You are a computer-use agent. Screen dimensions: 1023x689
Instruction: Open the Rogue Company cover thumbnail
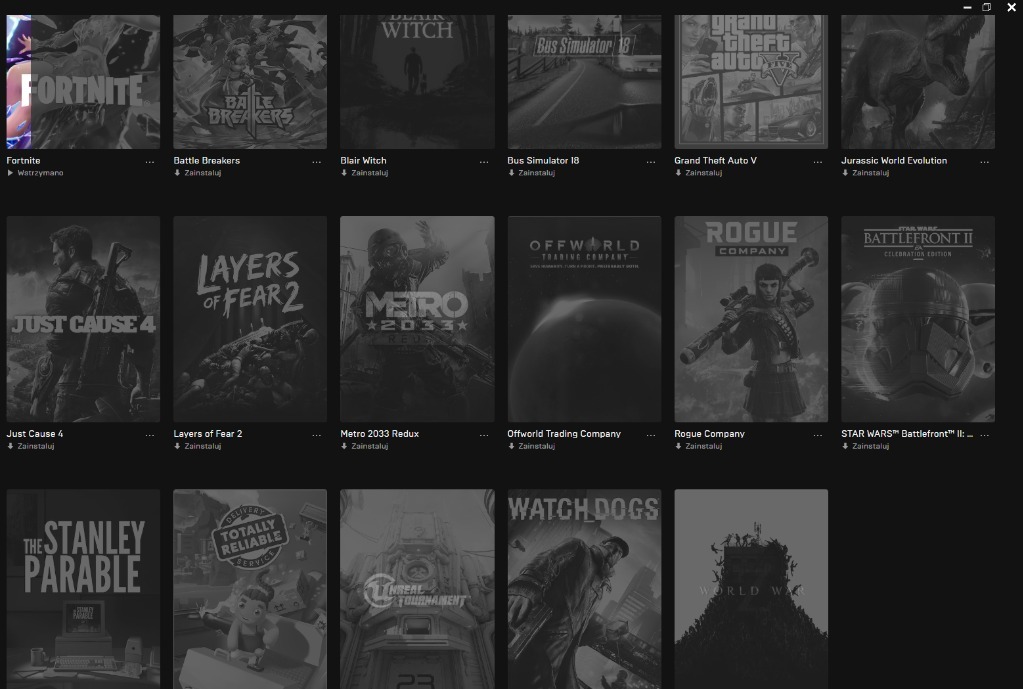pos(751,319)
